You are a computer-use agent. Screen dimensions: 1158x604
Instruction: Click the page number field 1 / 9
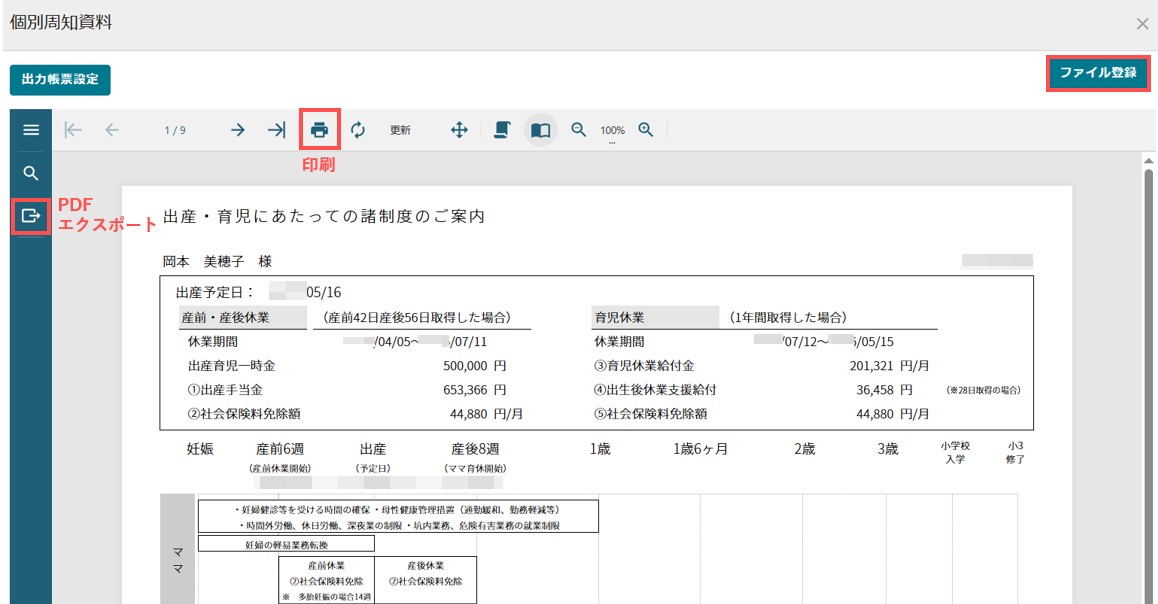(x=175, y=130)
